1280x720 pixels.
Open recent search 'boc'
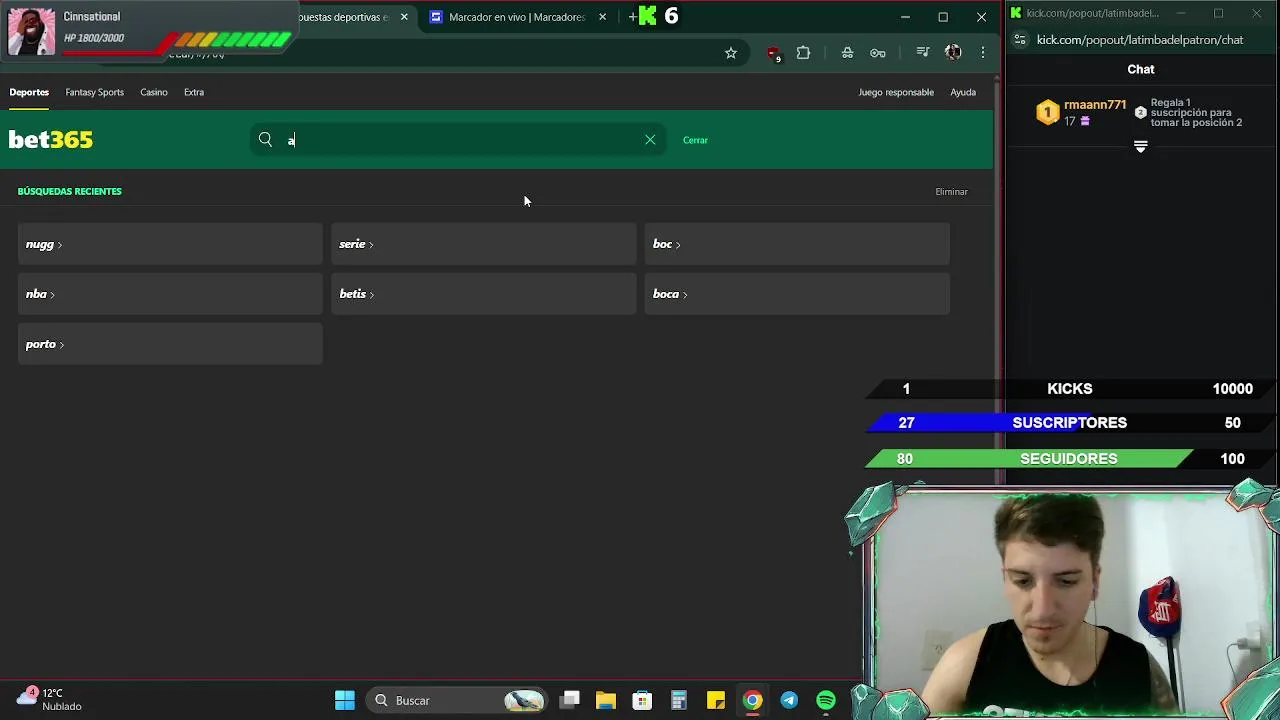pyautogui.click(x=797, y=244)
